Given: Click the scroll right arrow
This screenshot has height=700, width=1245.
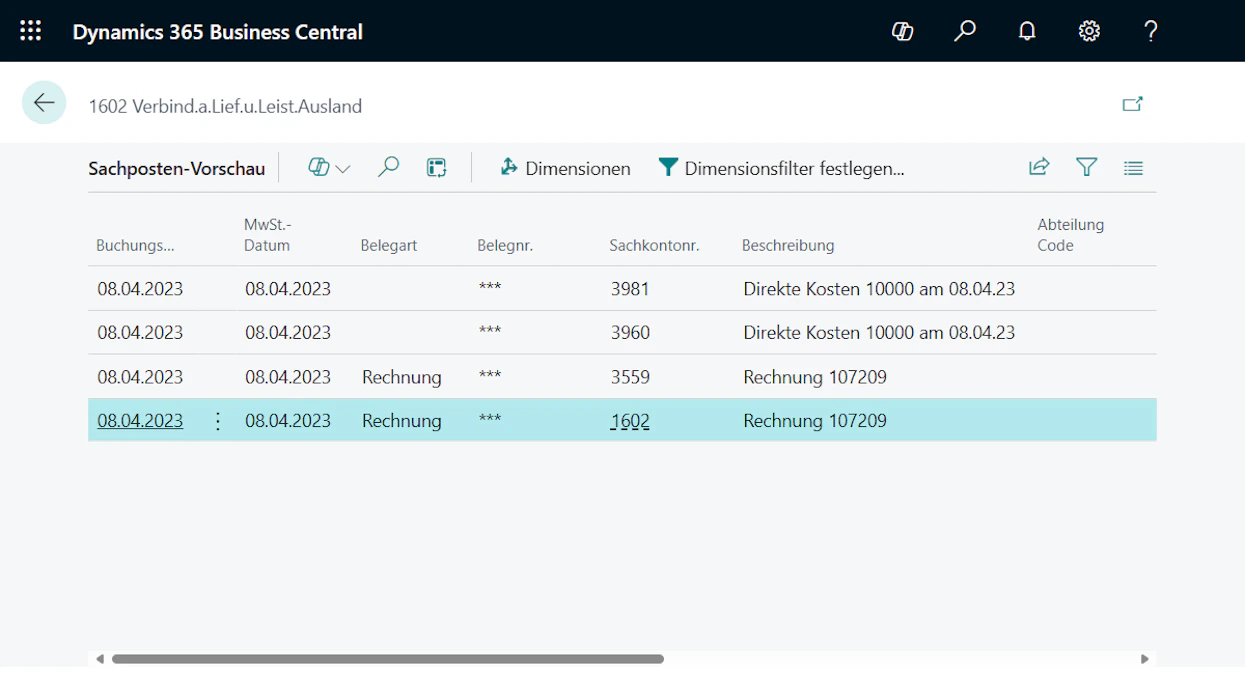Looking at the screenshot, I should [x=1145, y=659].
